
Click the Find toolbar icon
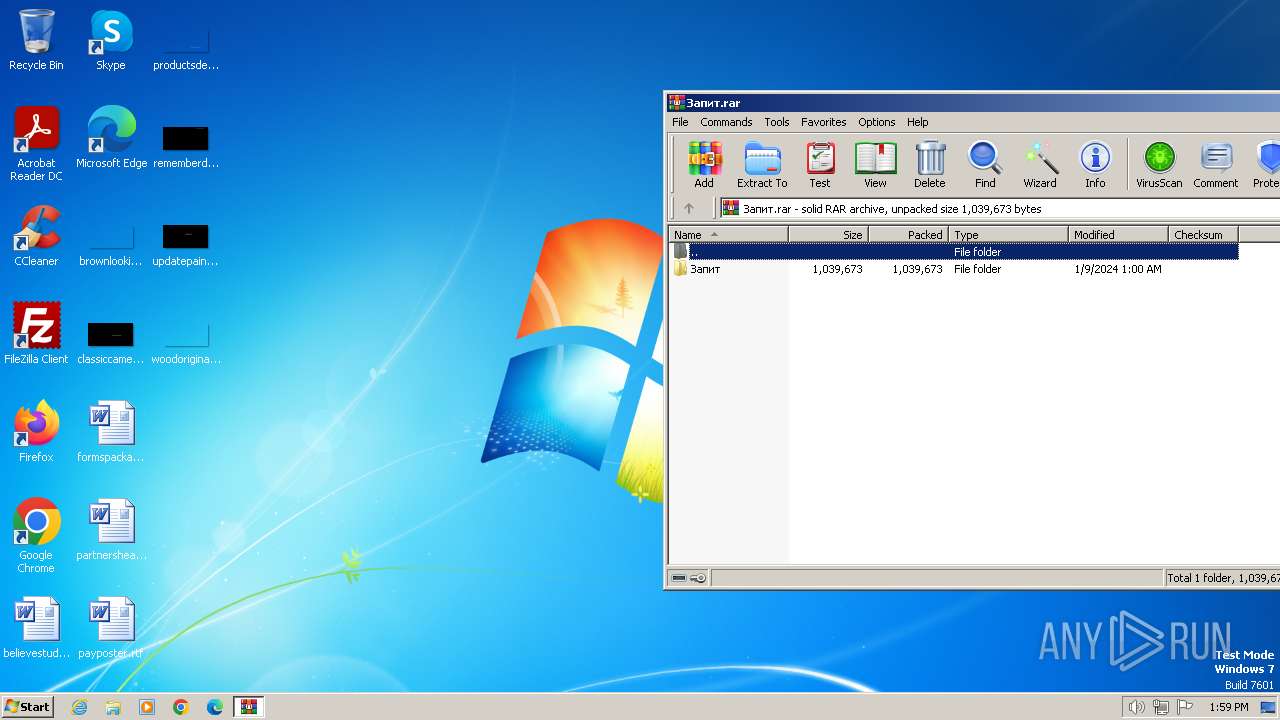click(985, 165)
